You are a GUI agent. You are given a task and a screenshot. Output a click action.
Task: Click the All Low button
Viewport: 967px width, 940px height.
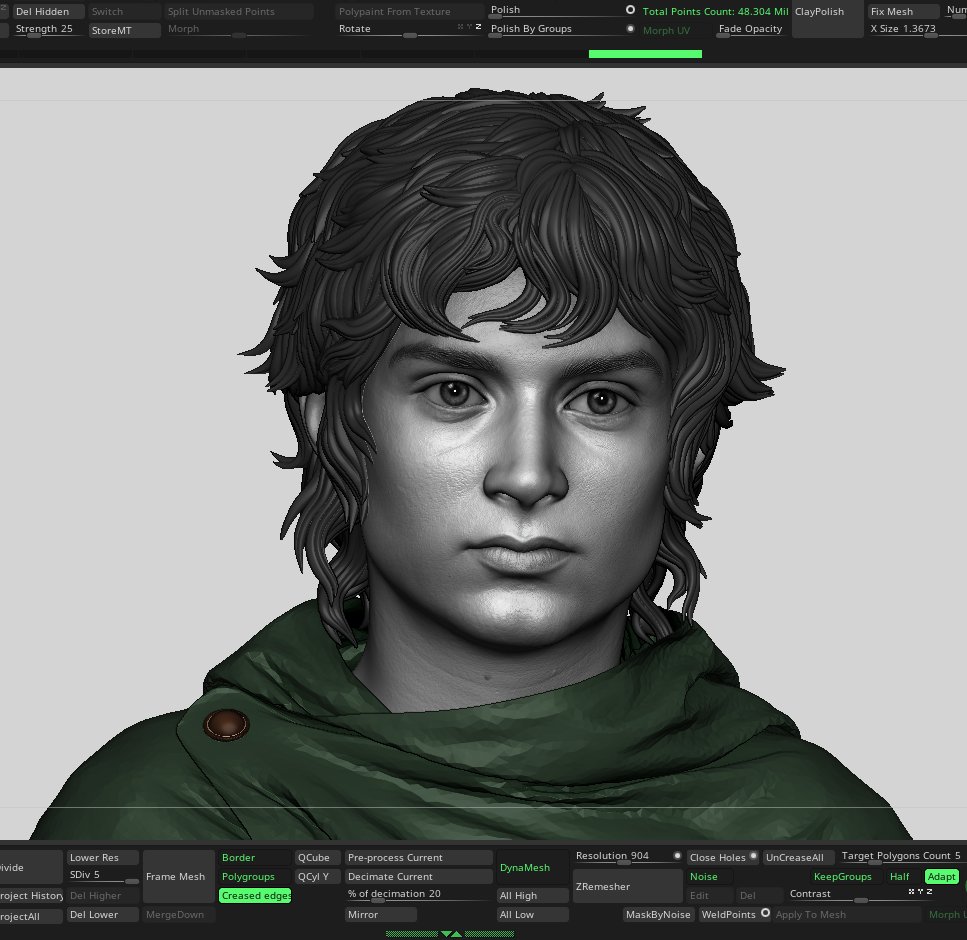click(x=532, y=915)
